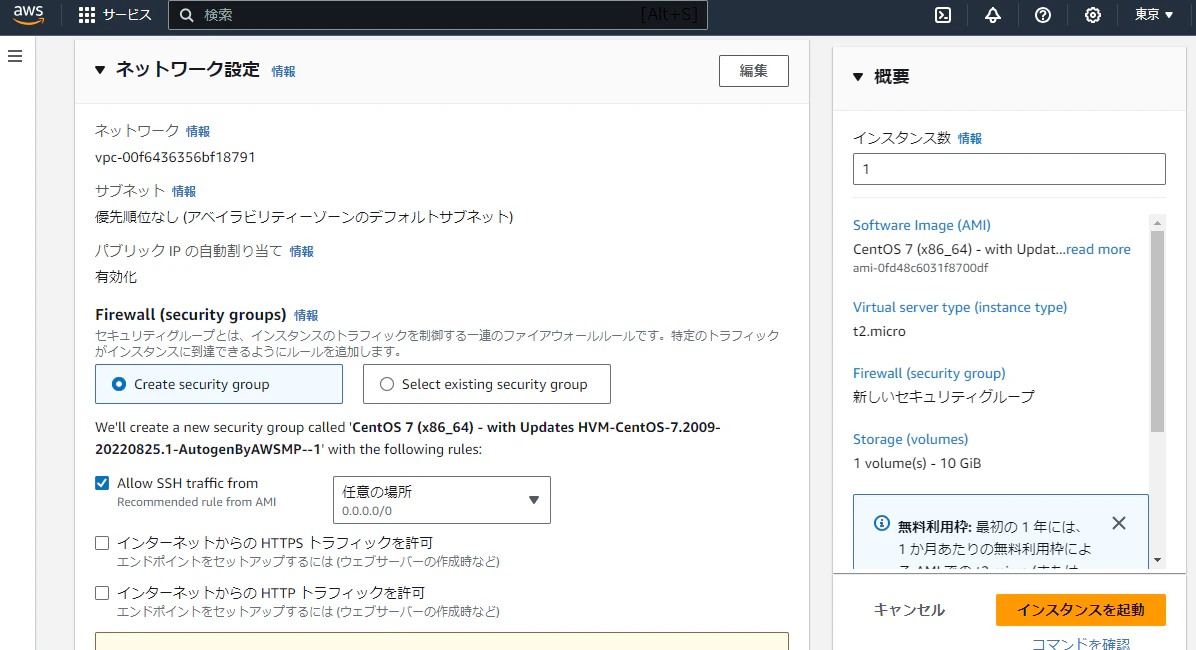Open Virtual server type (instance type) link

(960, 307)
